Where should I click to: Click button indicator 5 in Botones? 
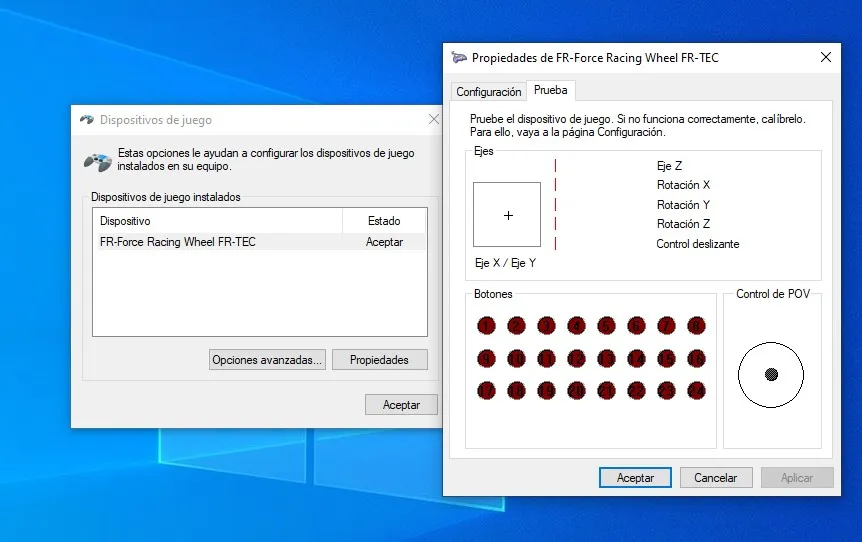(x=606, y=326)
